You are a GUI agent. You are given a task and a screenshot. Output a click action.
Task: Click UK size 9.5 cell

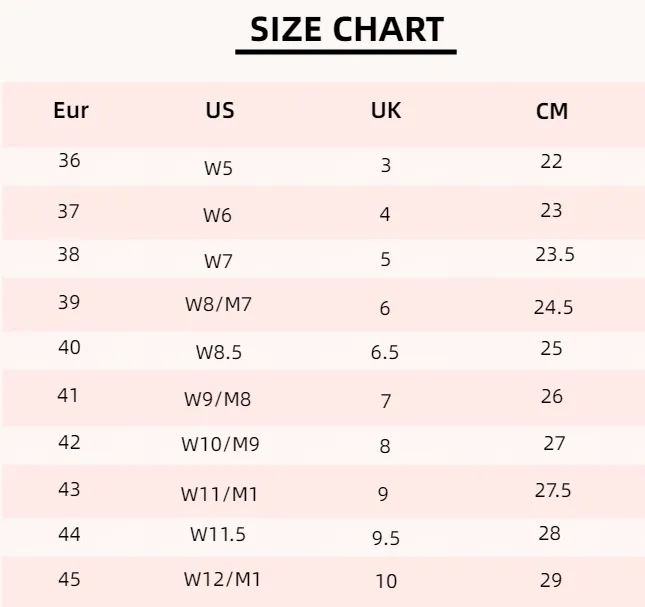[386, 538]
